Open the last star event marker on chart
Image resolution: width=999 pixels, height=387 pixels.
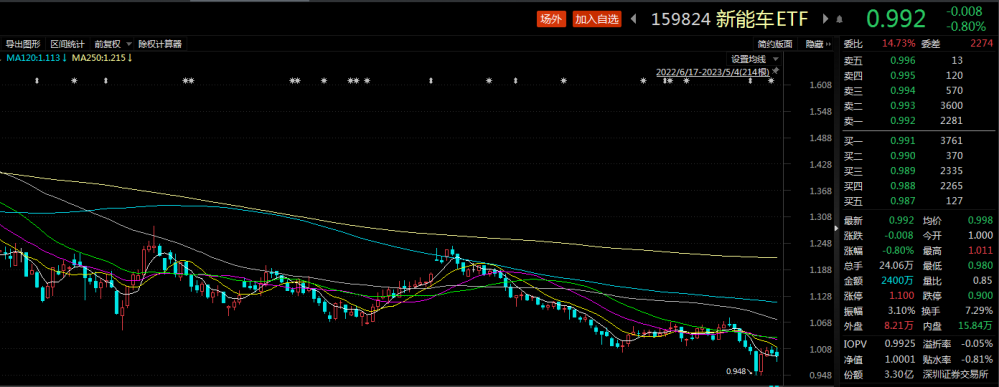point(771,81)
